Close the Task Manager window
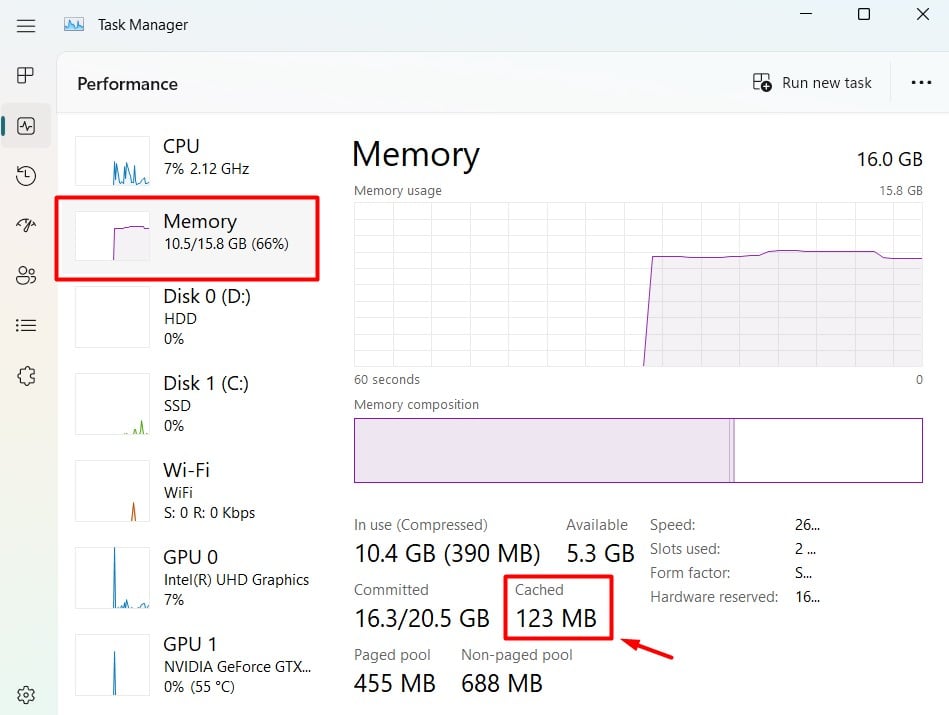 pos(922,13)
